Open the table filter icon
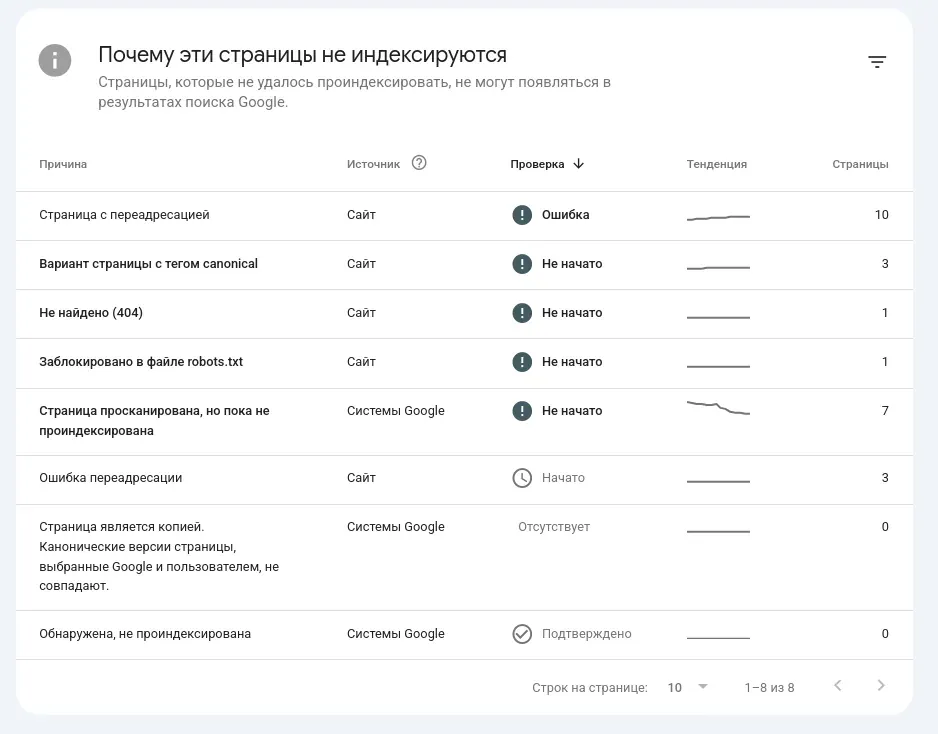938x734 pixels. (x=877, y=62)
